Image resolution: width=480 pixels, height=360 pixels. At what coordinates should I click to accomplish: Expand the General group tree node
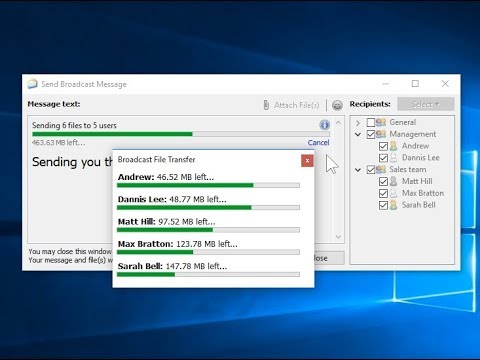click(358, 123)
